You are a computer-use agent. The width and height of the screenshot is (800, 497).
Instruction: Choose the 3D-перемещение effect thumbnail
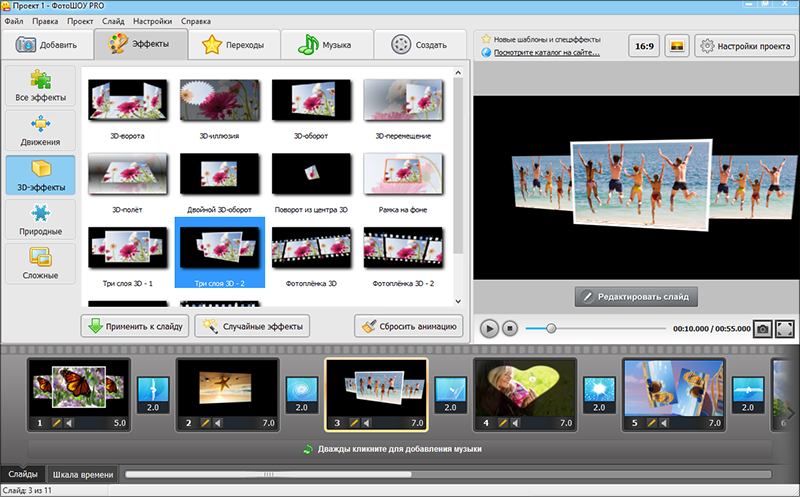[x=403, y=100]
